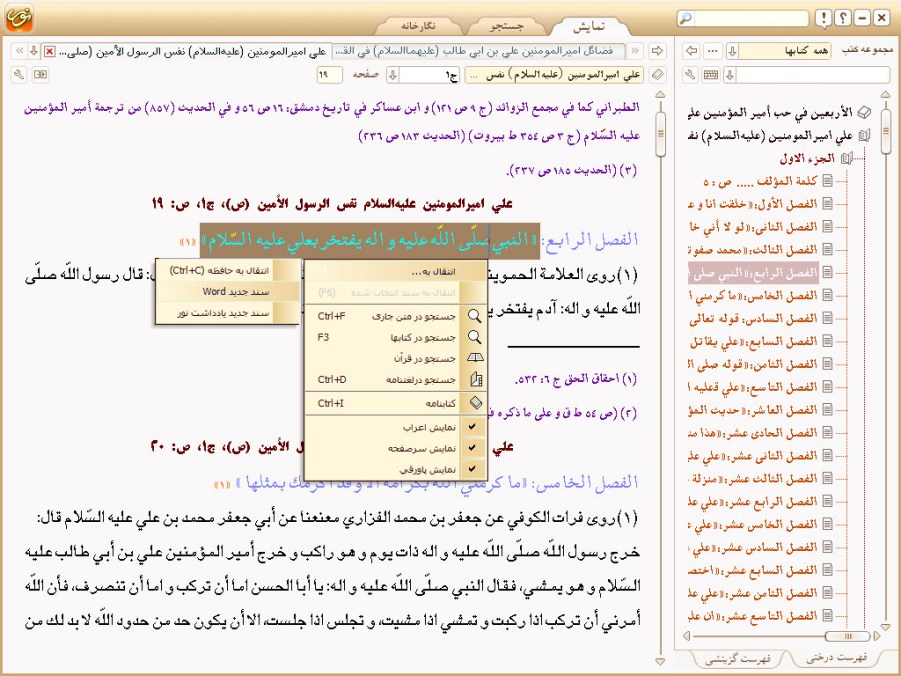Click the dictionary icon for جستجو درلغتنامه
Viewport: 901px width, 676px height.
[476, 379]
